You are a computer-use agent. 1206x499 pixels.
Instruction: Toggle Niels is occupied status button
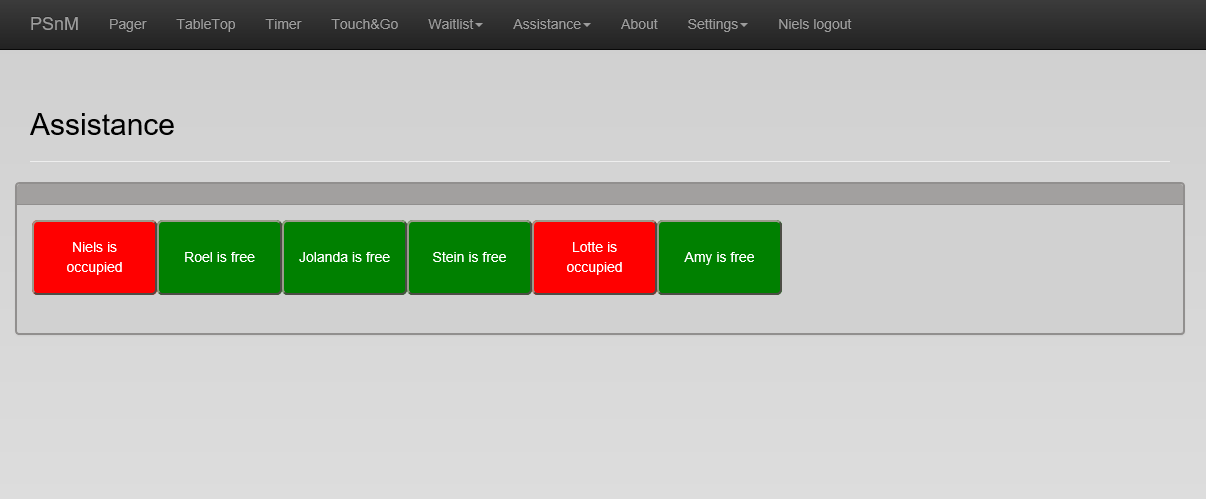pyautogui.click(x=95, y=258)
